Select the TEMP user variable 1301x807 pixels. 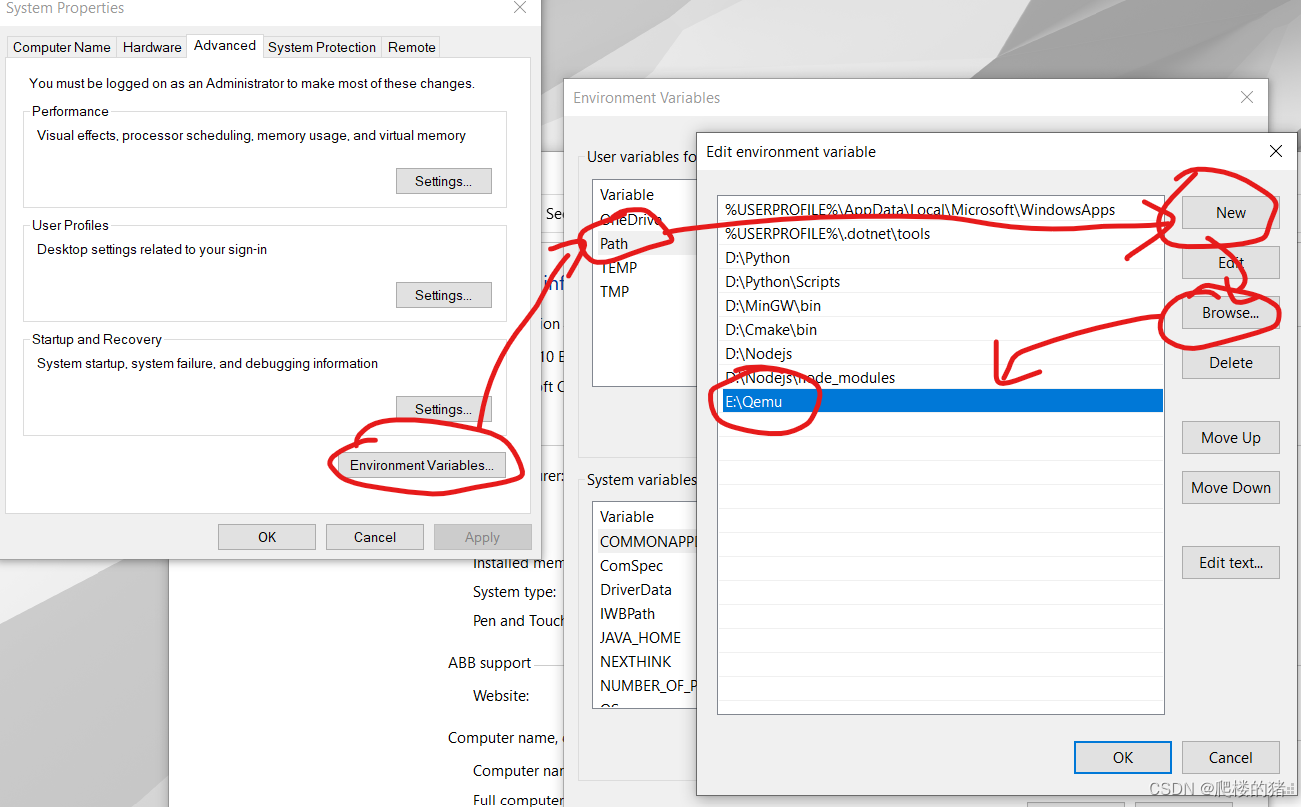click(x=644, y=267)
